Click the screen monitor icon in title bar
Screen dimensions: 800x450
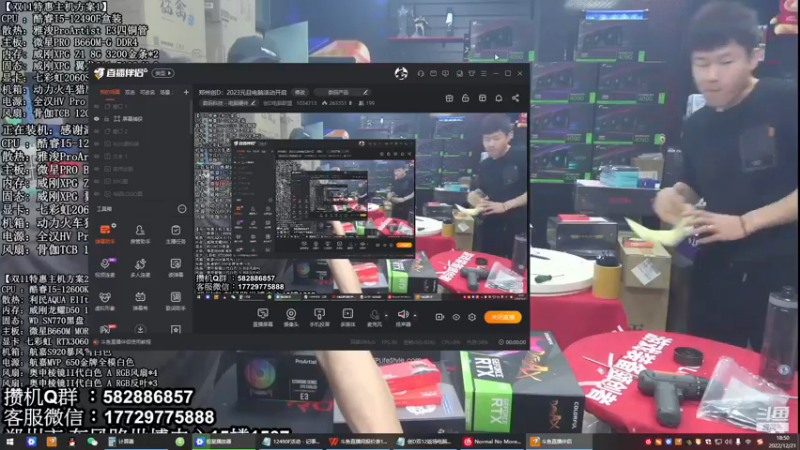coord(445,73)
